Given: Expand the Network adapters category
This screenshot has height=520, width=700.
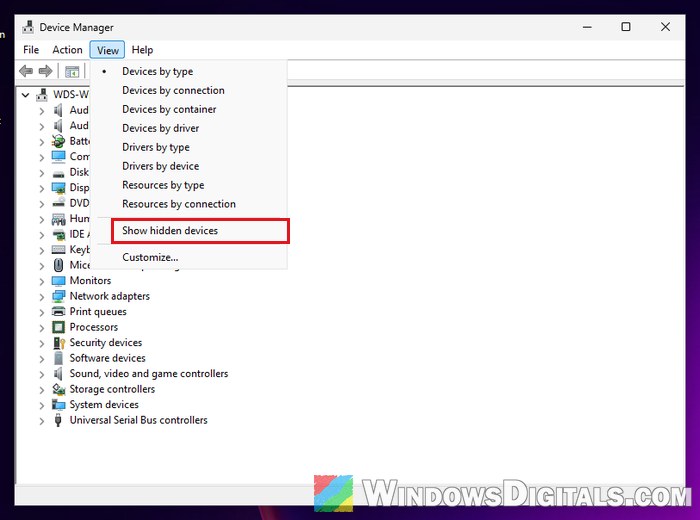Looking at the screenshot, I should click(42, 297).
